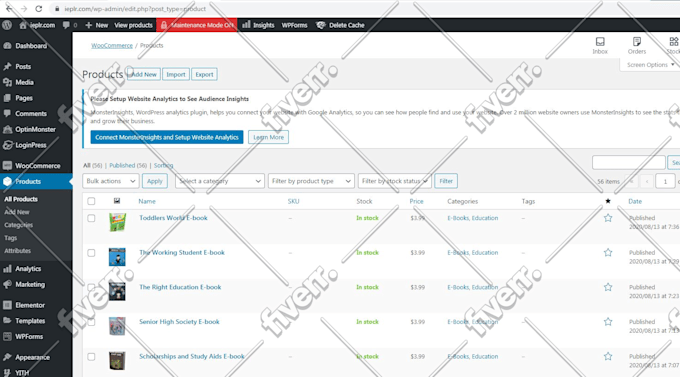Click the New plus item in admin bar
The width and height of the screenshot is (680, 377).
pos(97,25)
